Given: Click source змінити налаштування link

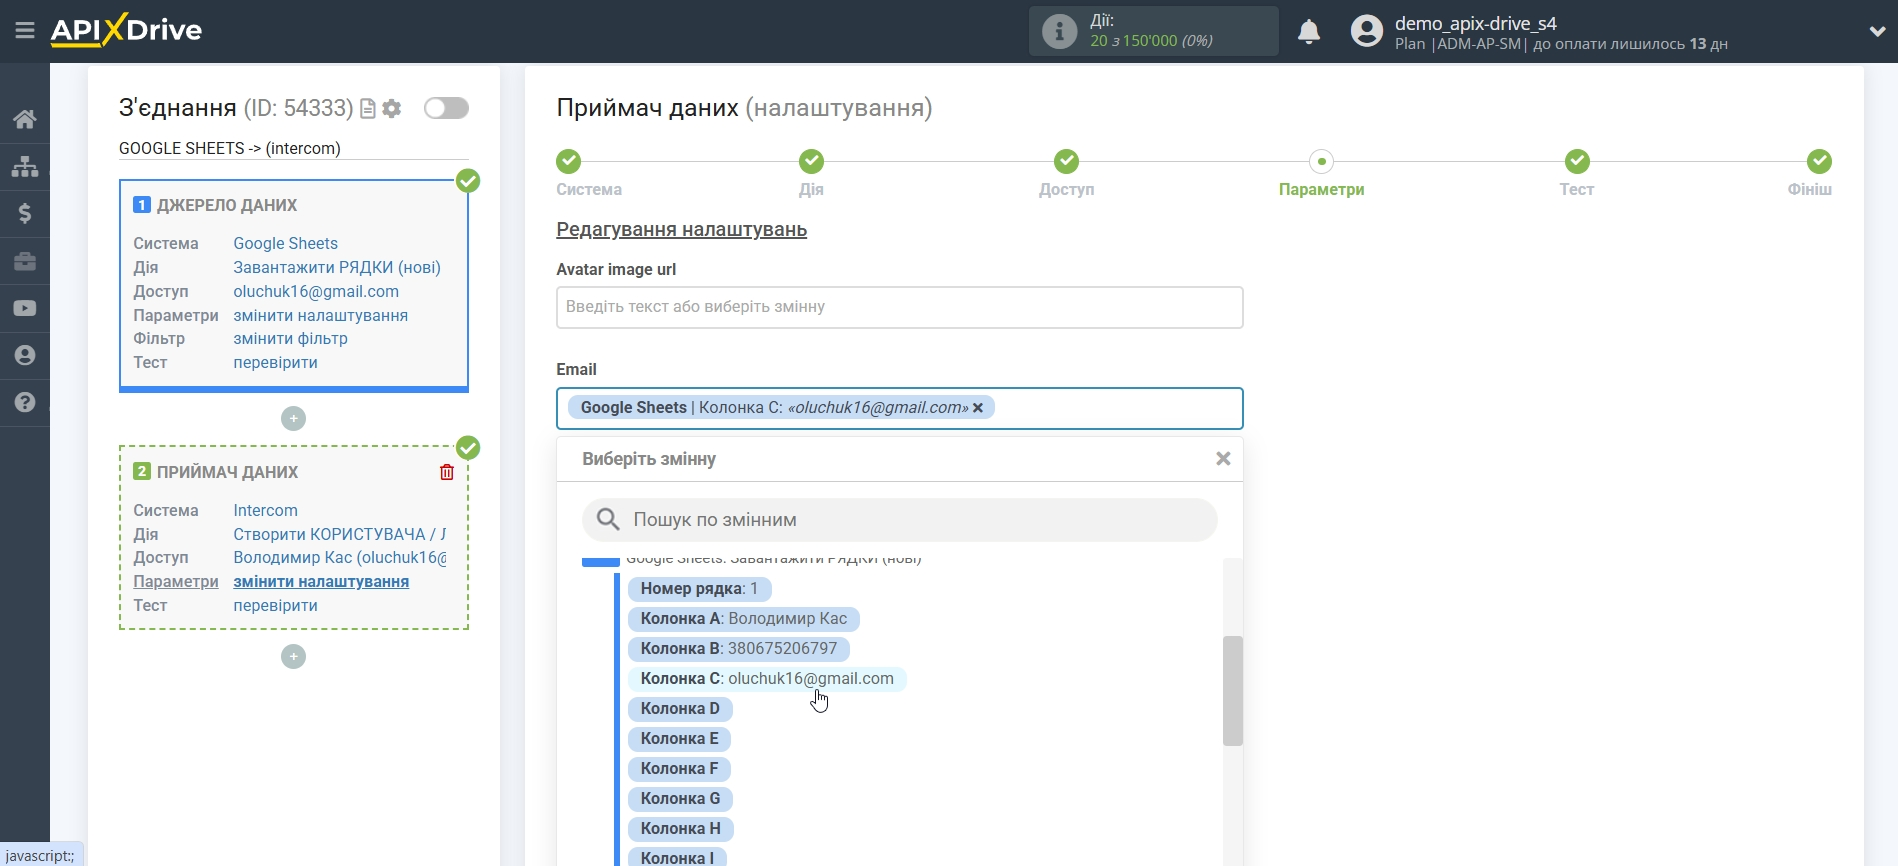Looking at the screenshot, I should (x=320, y=315).
